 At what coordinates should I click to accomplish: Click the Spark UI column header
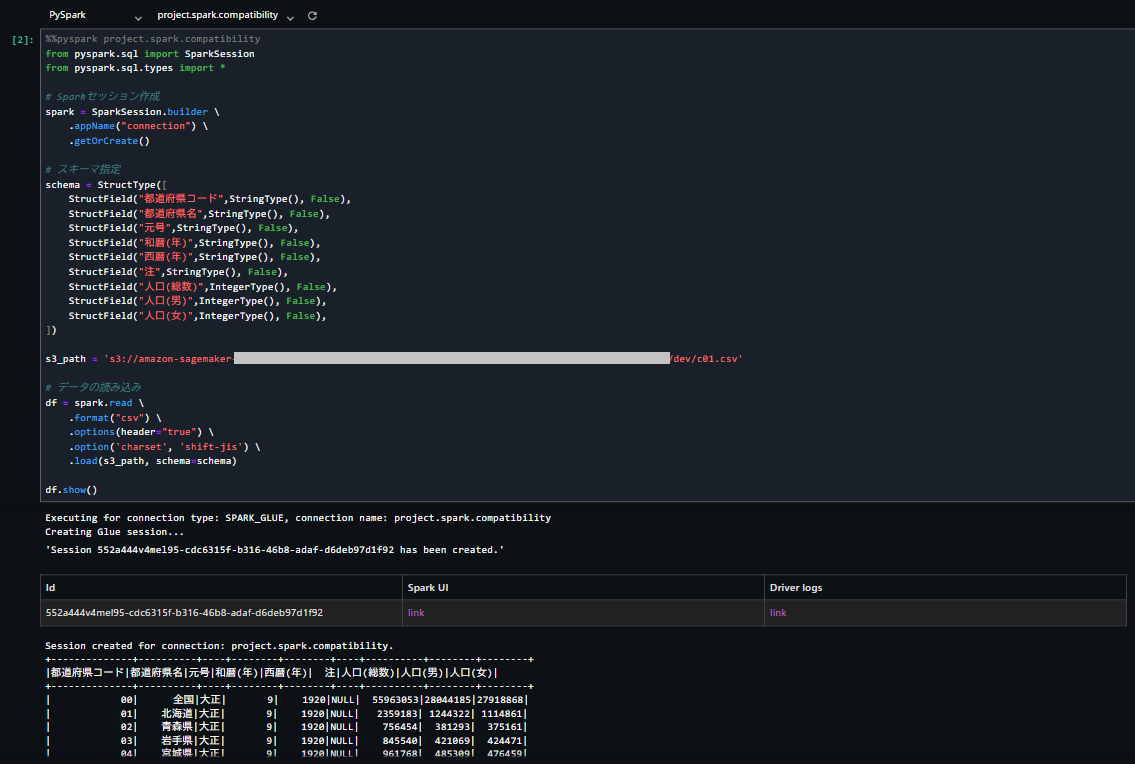coord(428,587)
